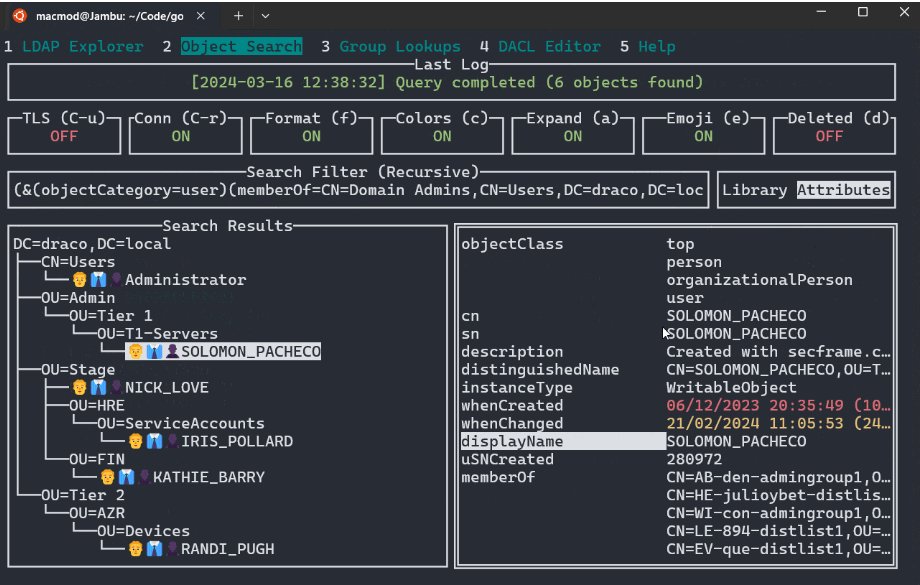Click the necktie emoji beside IRIS_POLLARD
The image size is (920, 585).
pyautogui.click(x=154, y=441)
